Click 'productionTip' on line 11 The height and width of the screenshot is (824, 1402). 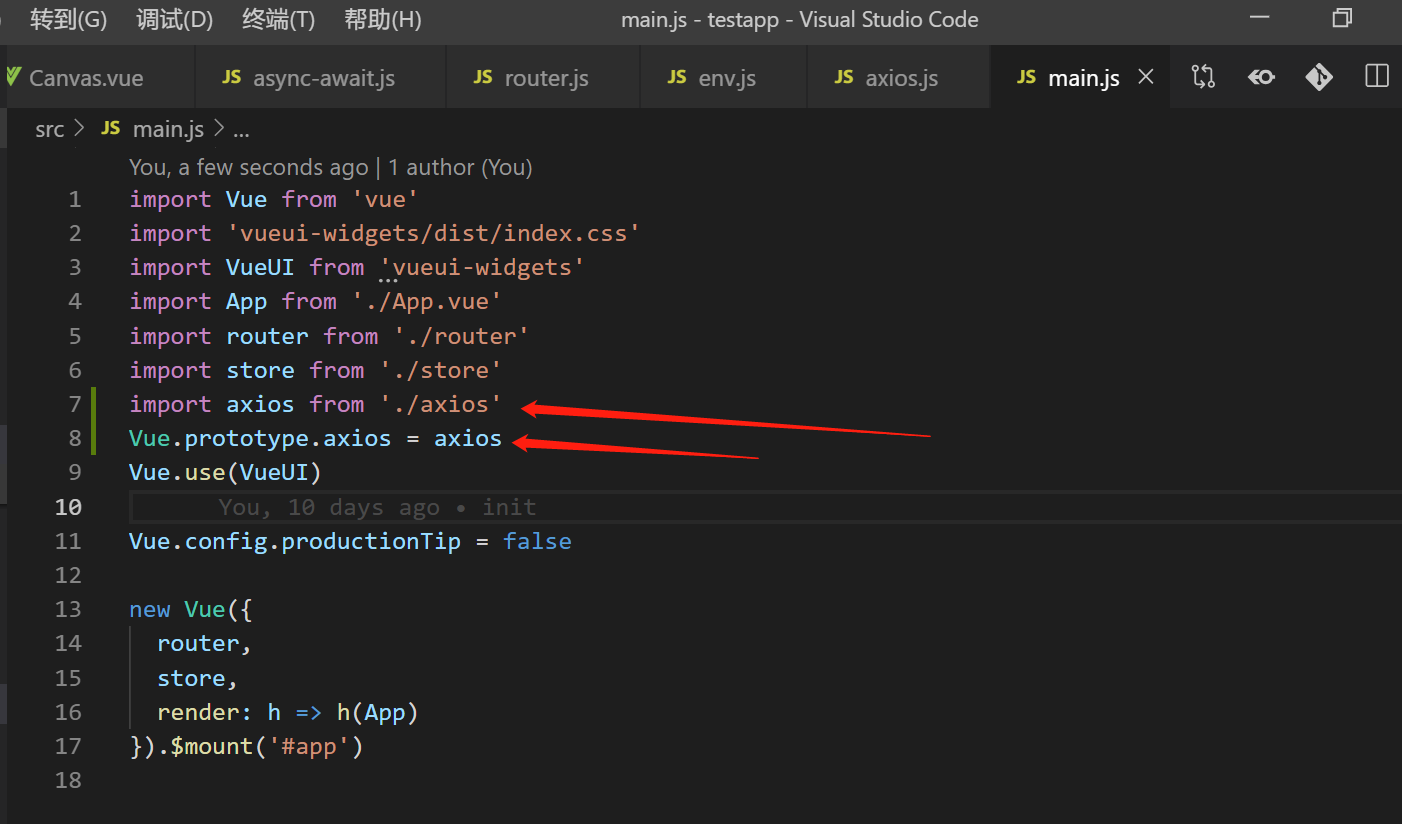pos(371,541)
